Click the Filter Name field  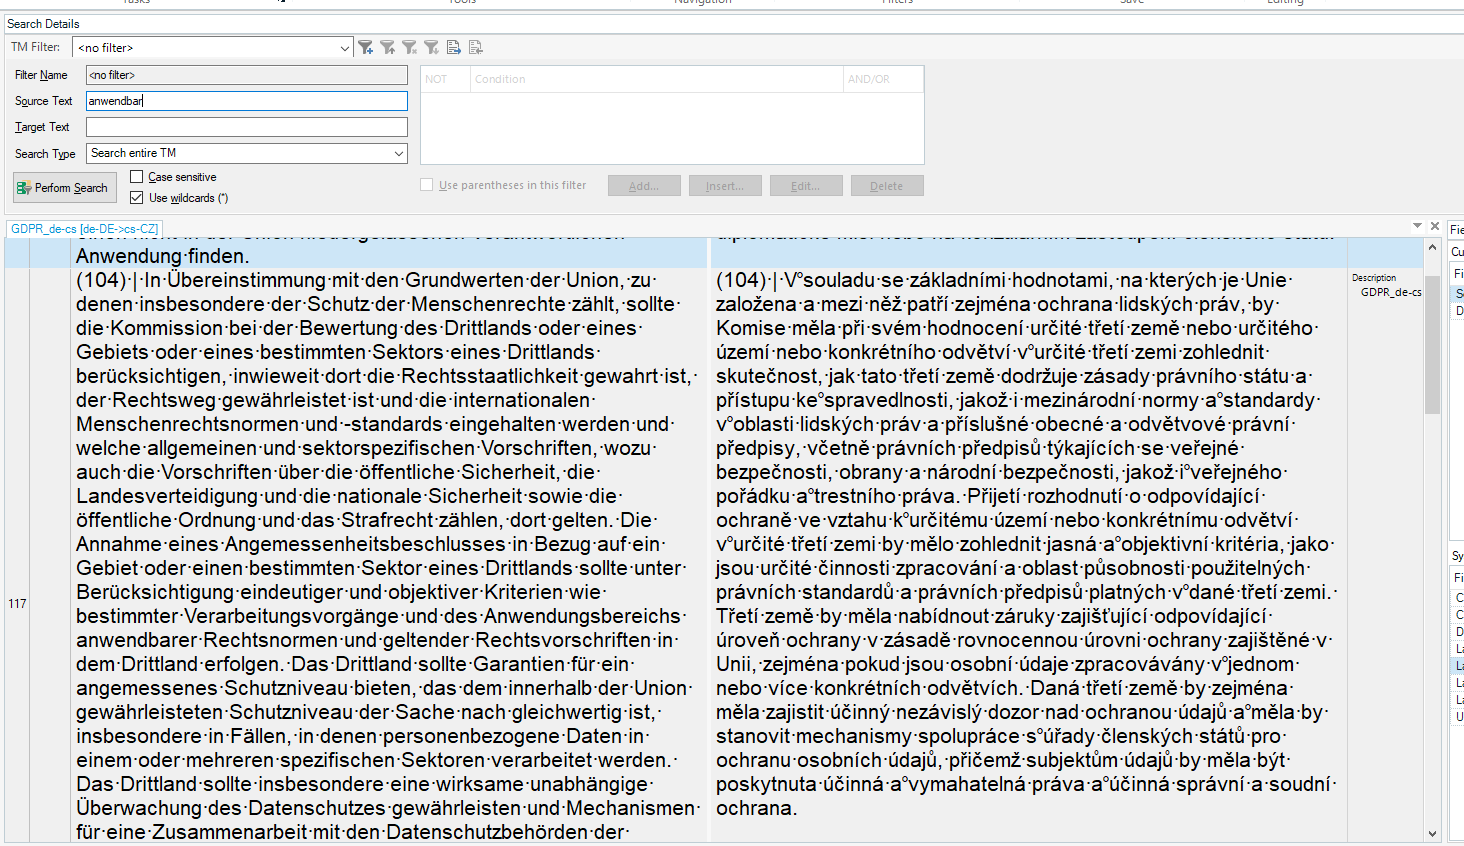click(x=247, y=75)
